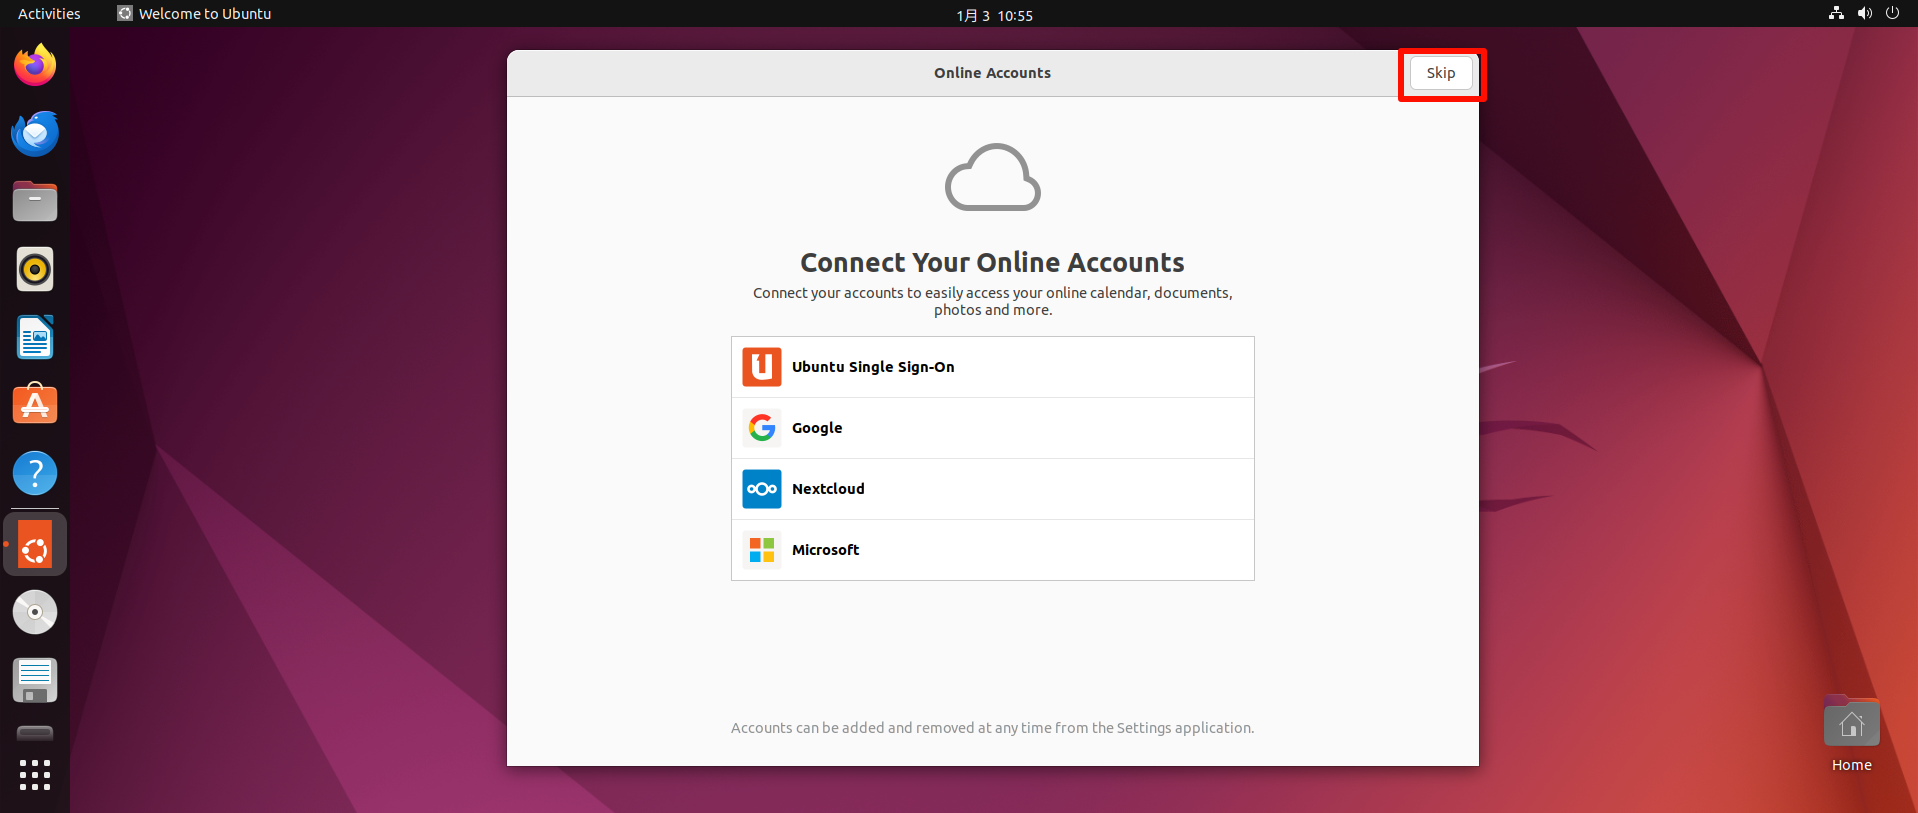Launch Rhythmbox music player
The image size is (1918, 813).
click(x=35, y=269)
